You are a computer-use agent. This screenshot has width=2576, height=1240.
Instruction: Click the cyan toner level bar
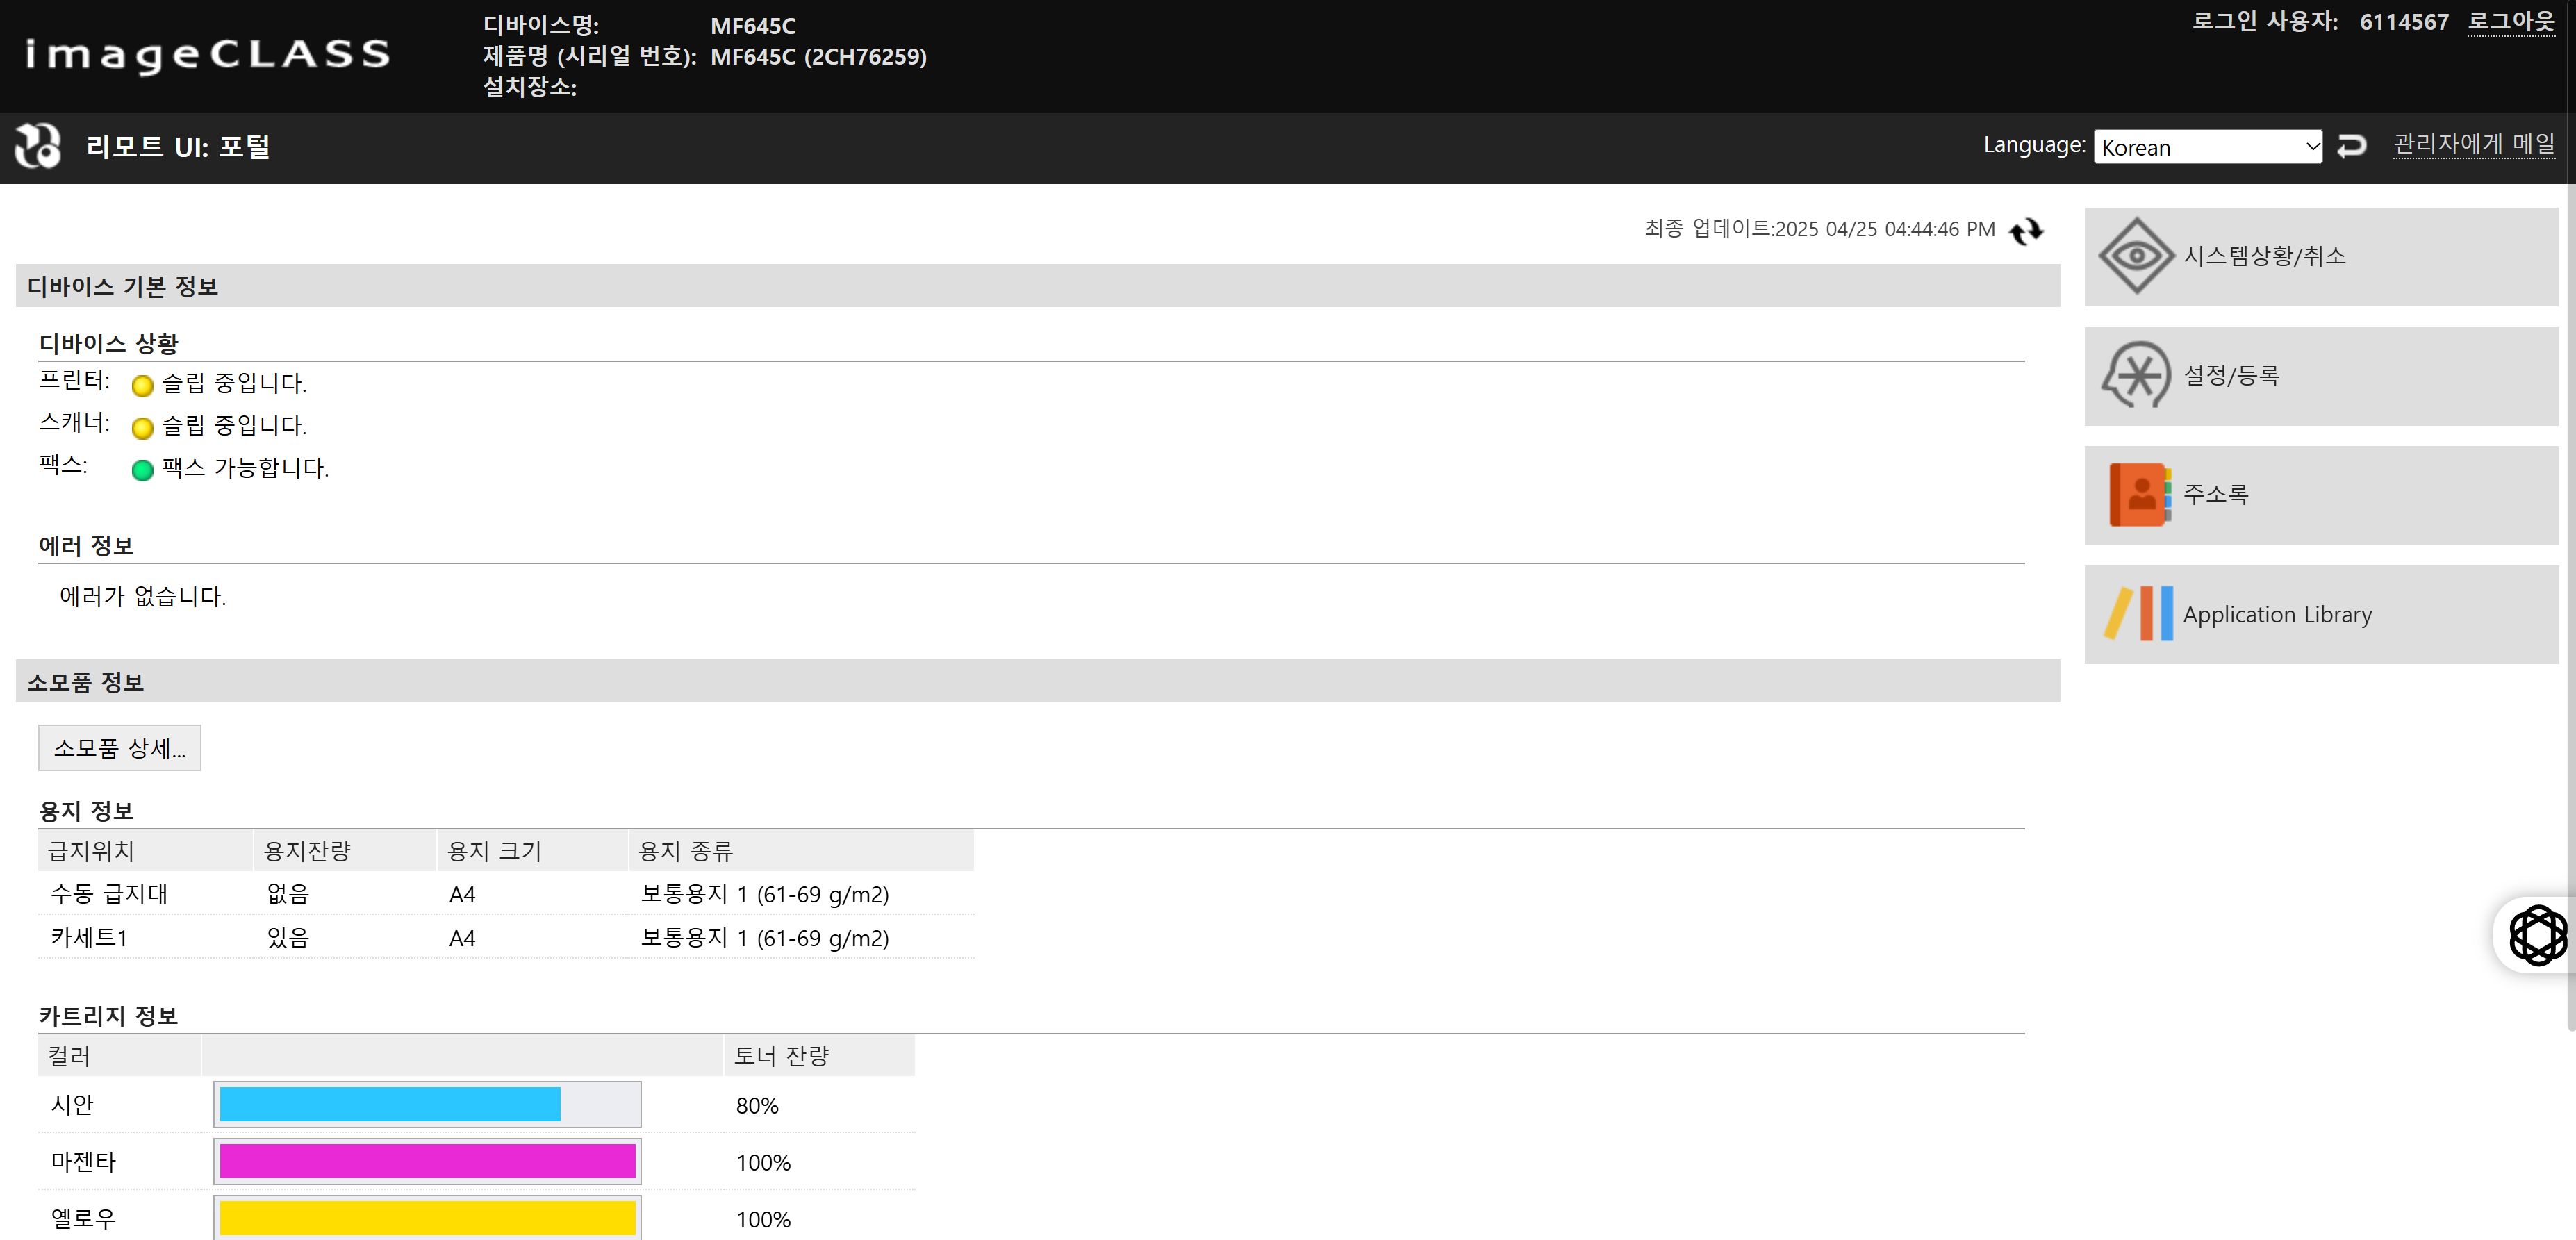point(390,1104)
